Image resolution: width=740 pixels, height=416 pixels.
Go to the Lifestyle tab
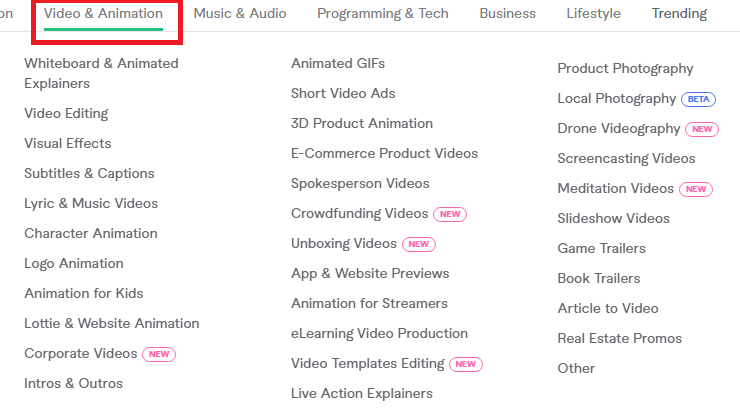[593, 14]
